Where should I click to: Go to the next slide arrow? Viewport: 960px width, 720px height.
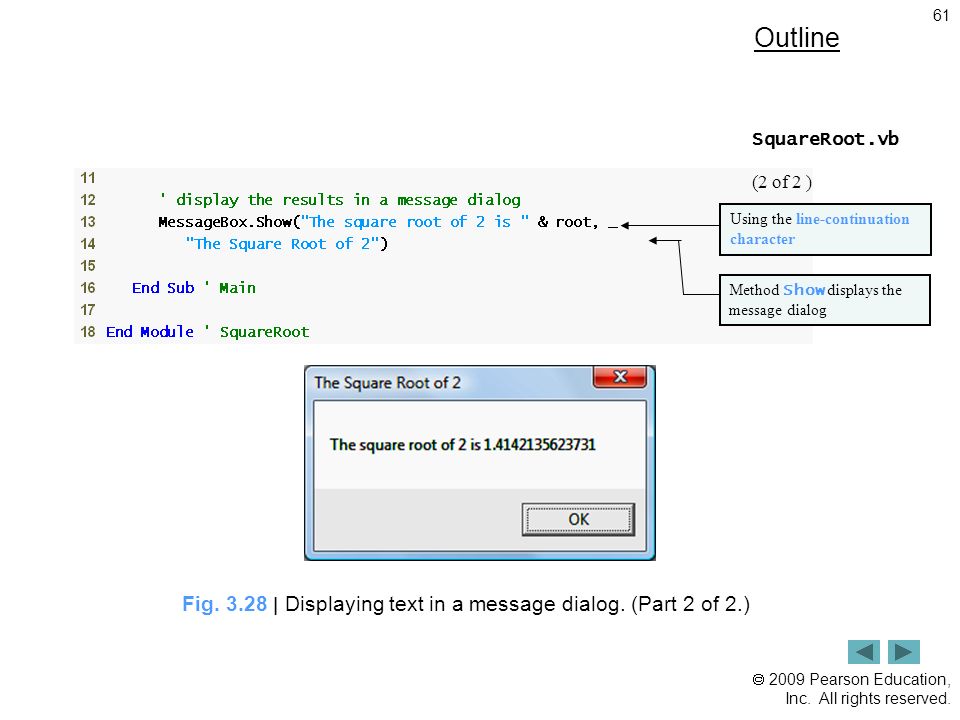coord(904,651)
